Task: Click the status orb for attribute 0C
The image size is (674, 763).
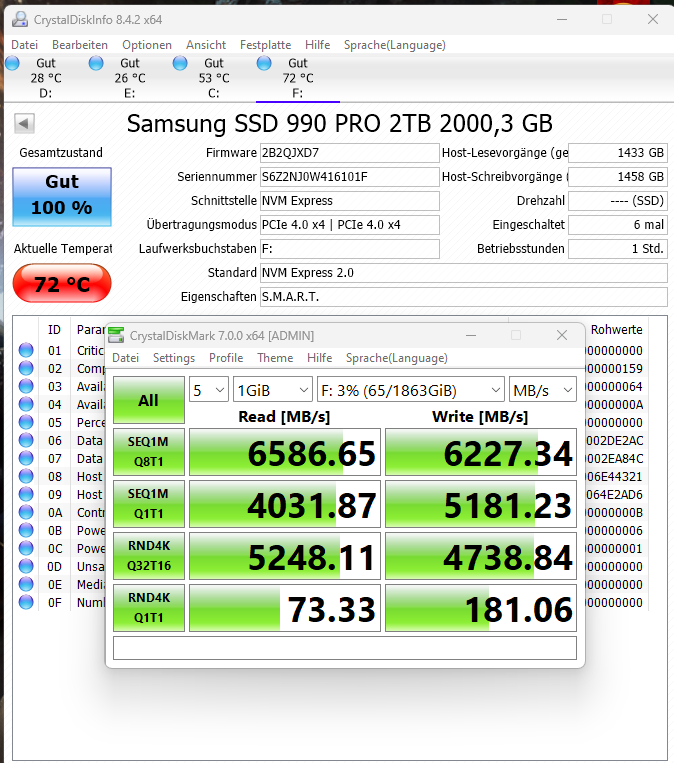Action: 26,548
